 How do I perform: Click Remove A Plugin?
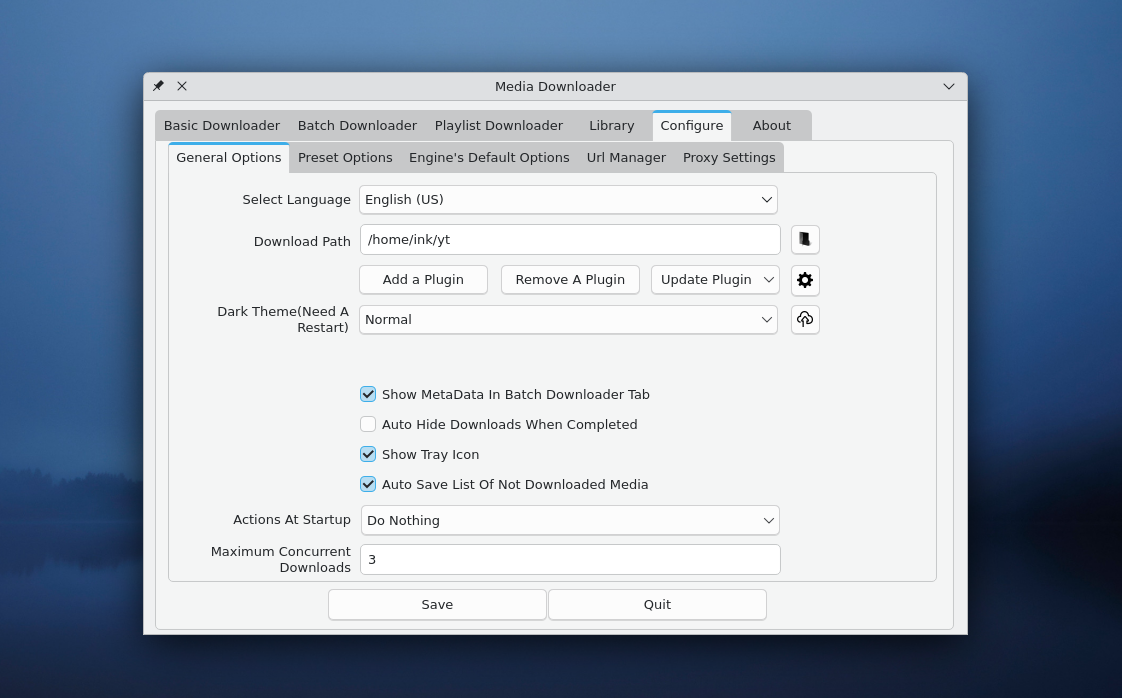click(570, 279)
